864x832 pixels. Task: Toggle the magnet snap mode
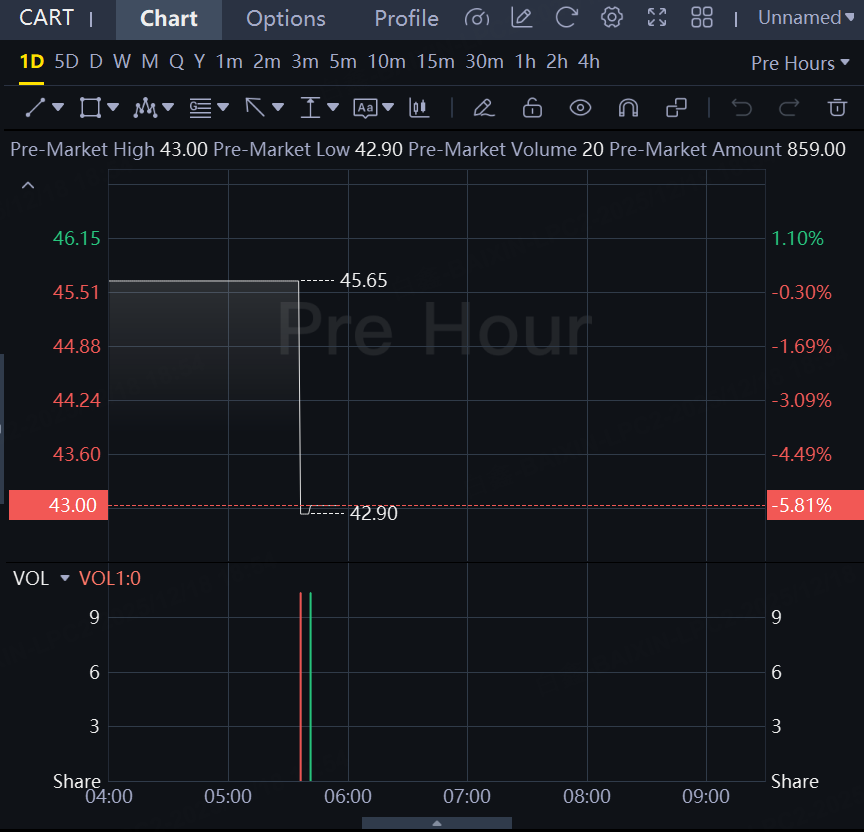[628, 107]
